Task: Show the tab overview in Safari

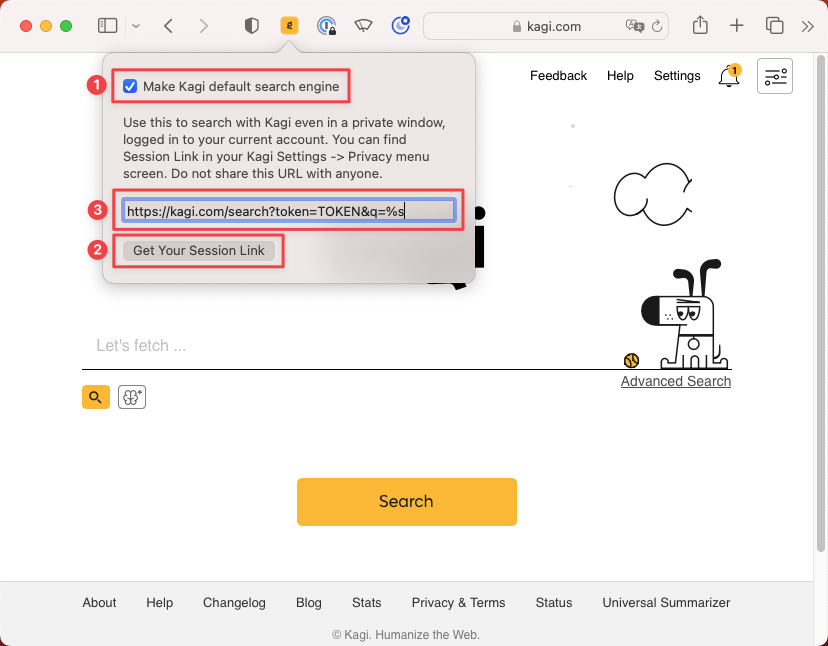Action: click(775, 26)
